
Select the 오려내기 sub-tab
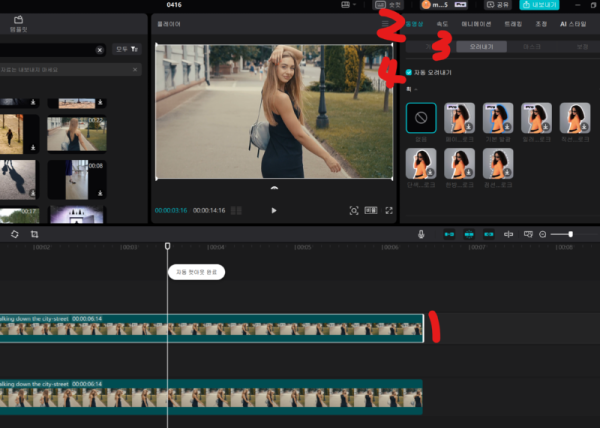[x=479, y=46]
